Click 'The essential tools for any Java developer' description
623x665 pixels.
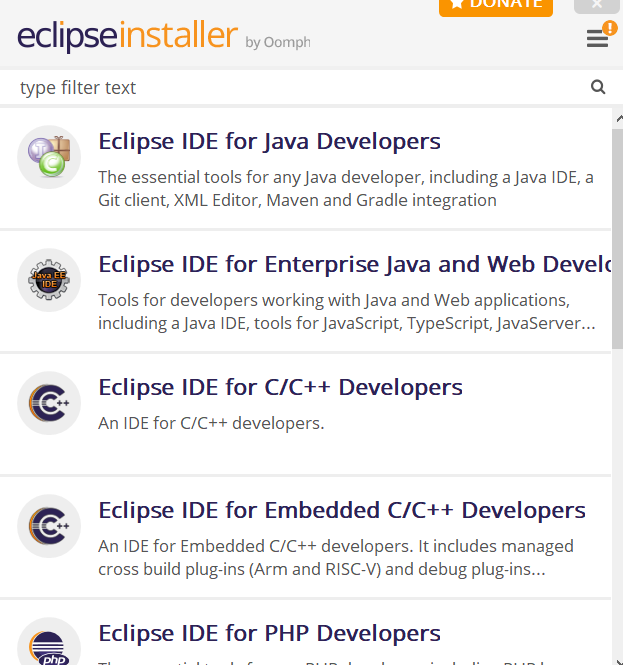click(x=346, y=189)
